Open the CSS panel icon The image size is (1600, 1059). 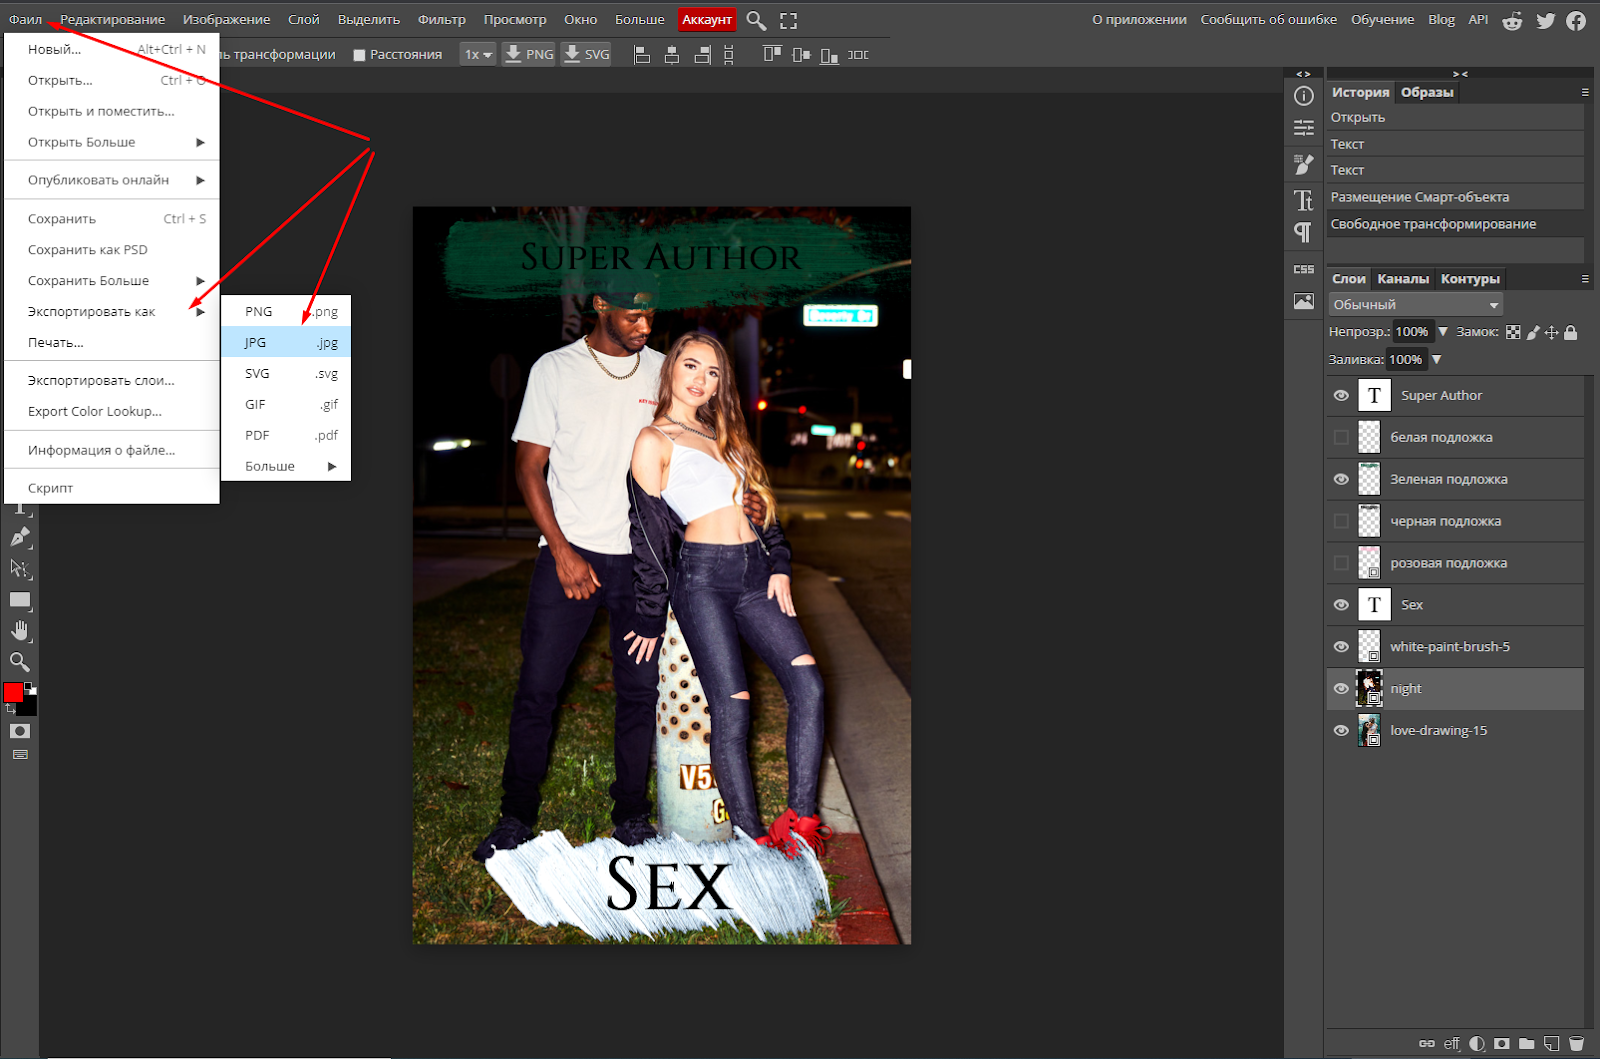1303,269
